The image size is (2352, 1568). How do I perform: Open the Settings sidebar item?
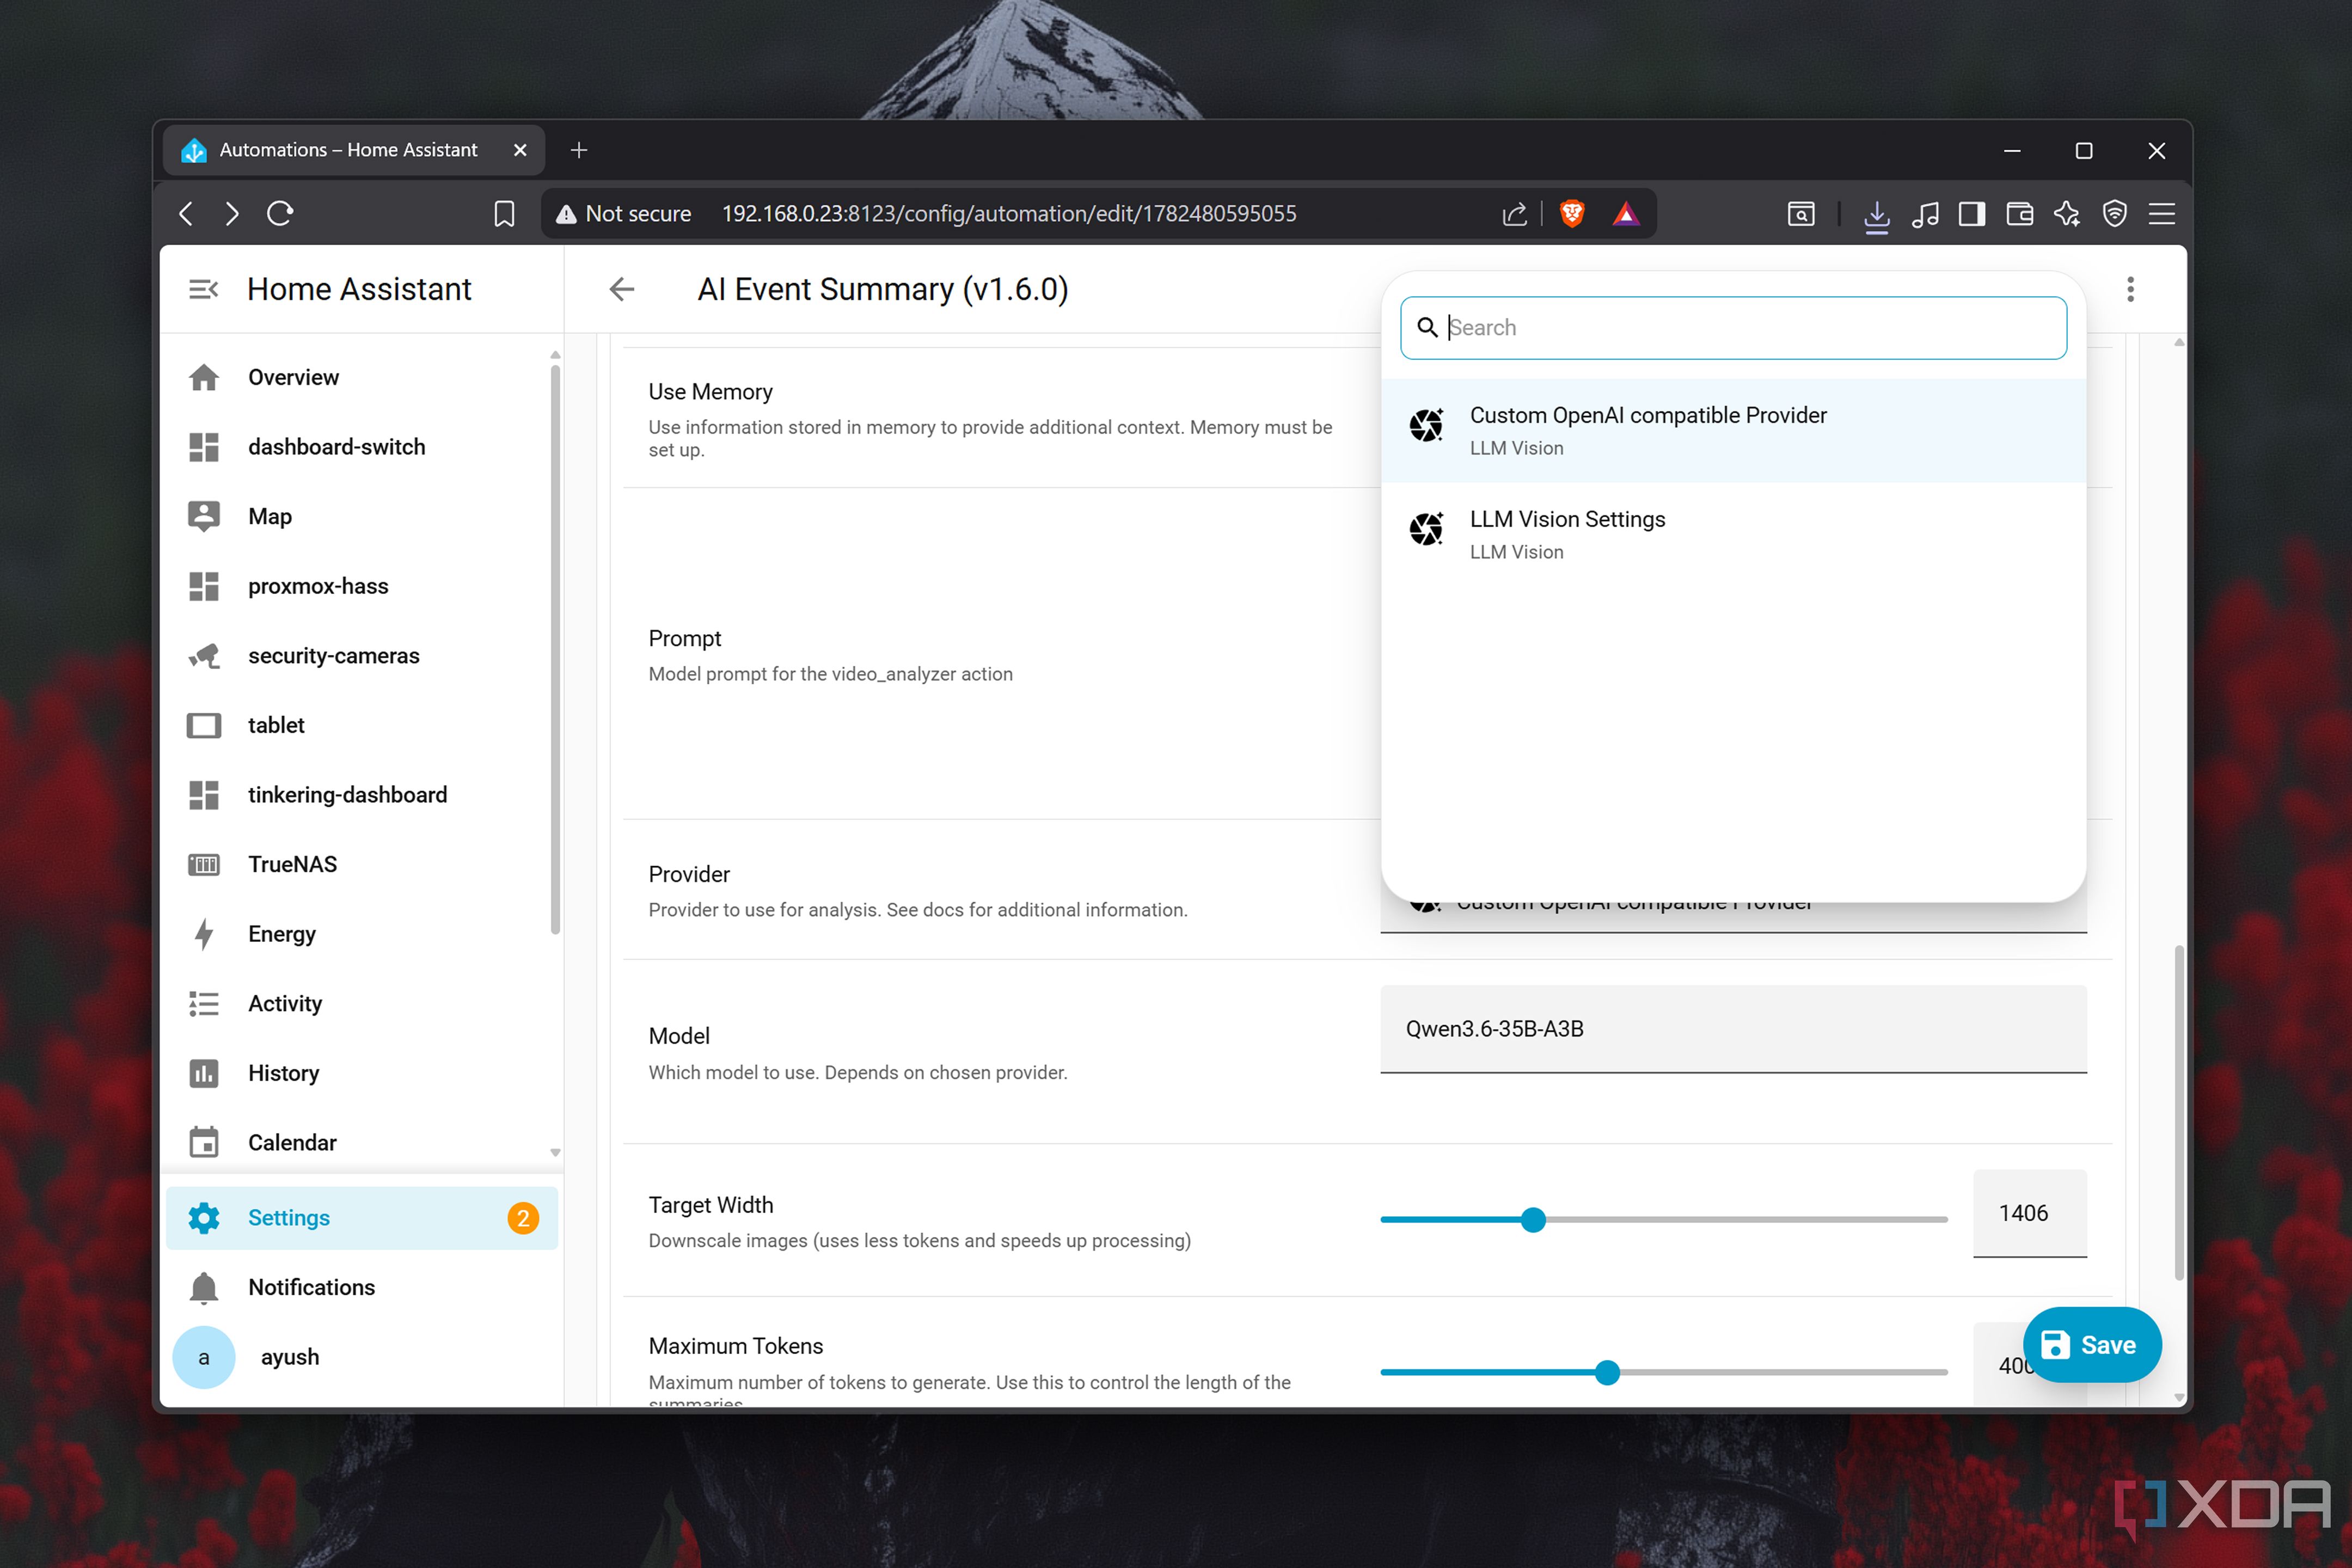(362, 1218)
